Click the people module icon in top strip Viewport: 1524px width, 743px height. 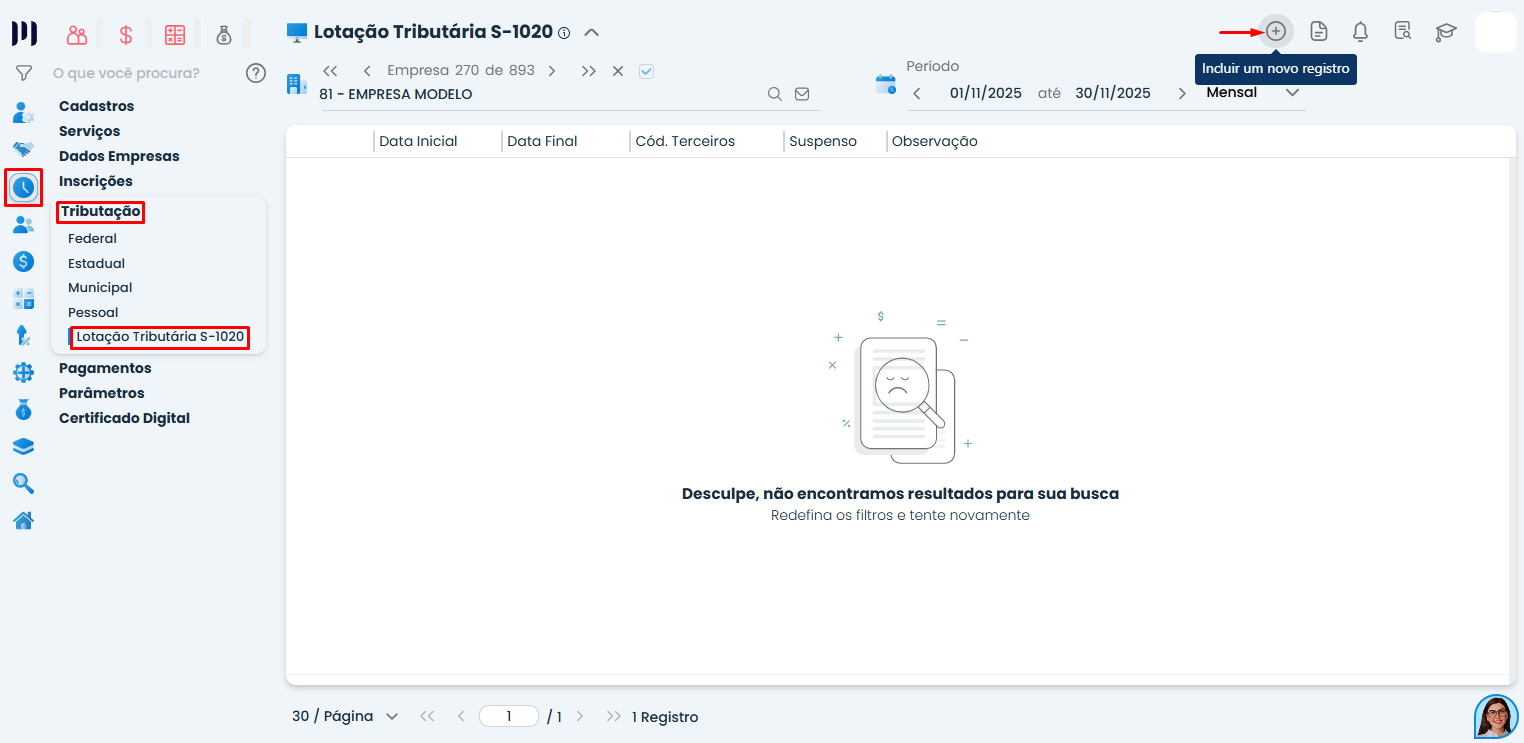(77, 35)
